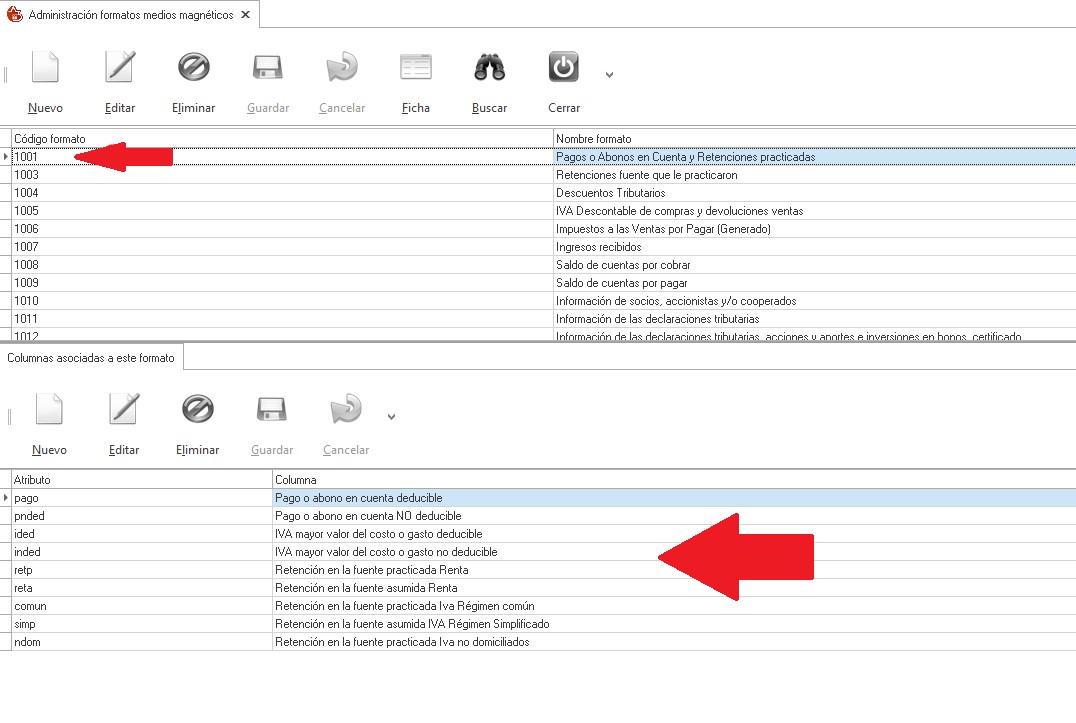Select format row 1005 IVA Descontable
1076x723 pixels.
coord(280,211)
